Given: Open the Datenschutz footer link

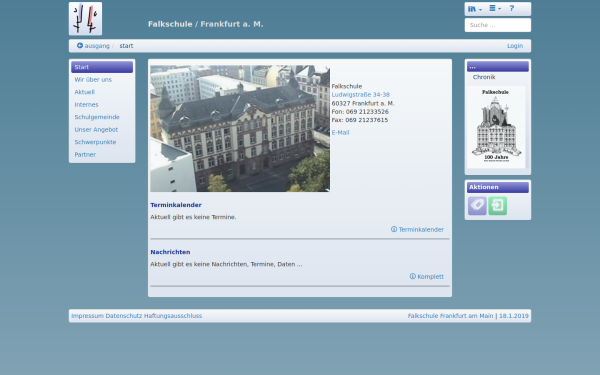Looking at the screenshot, I should pyautogui.click(x=124, y=316).
